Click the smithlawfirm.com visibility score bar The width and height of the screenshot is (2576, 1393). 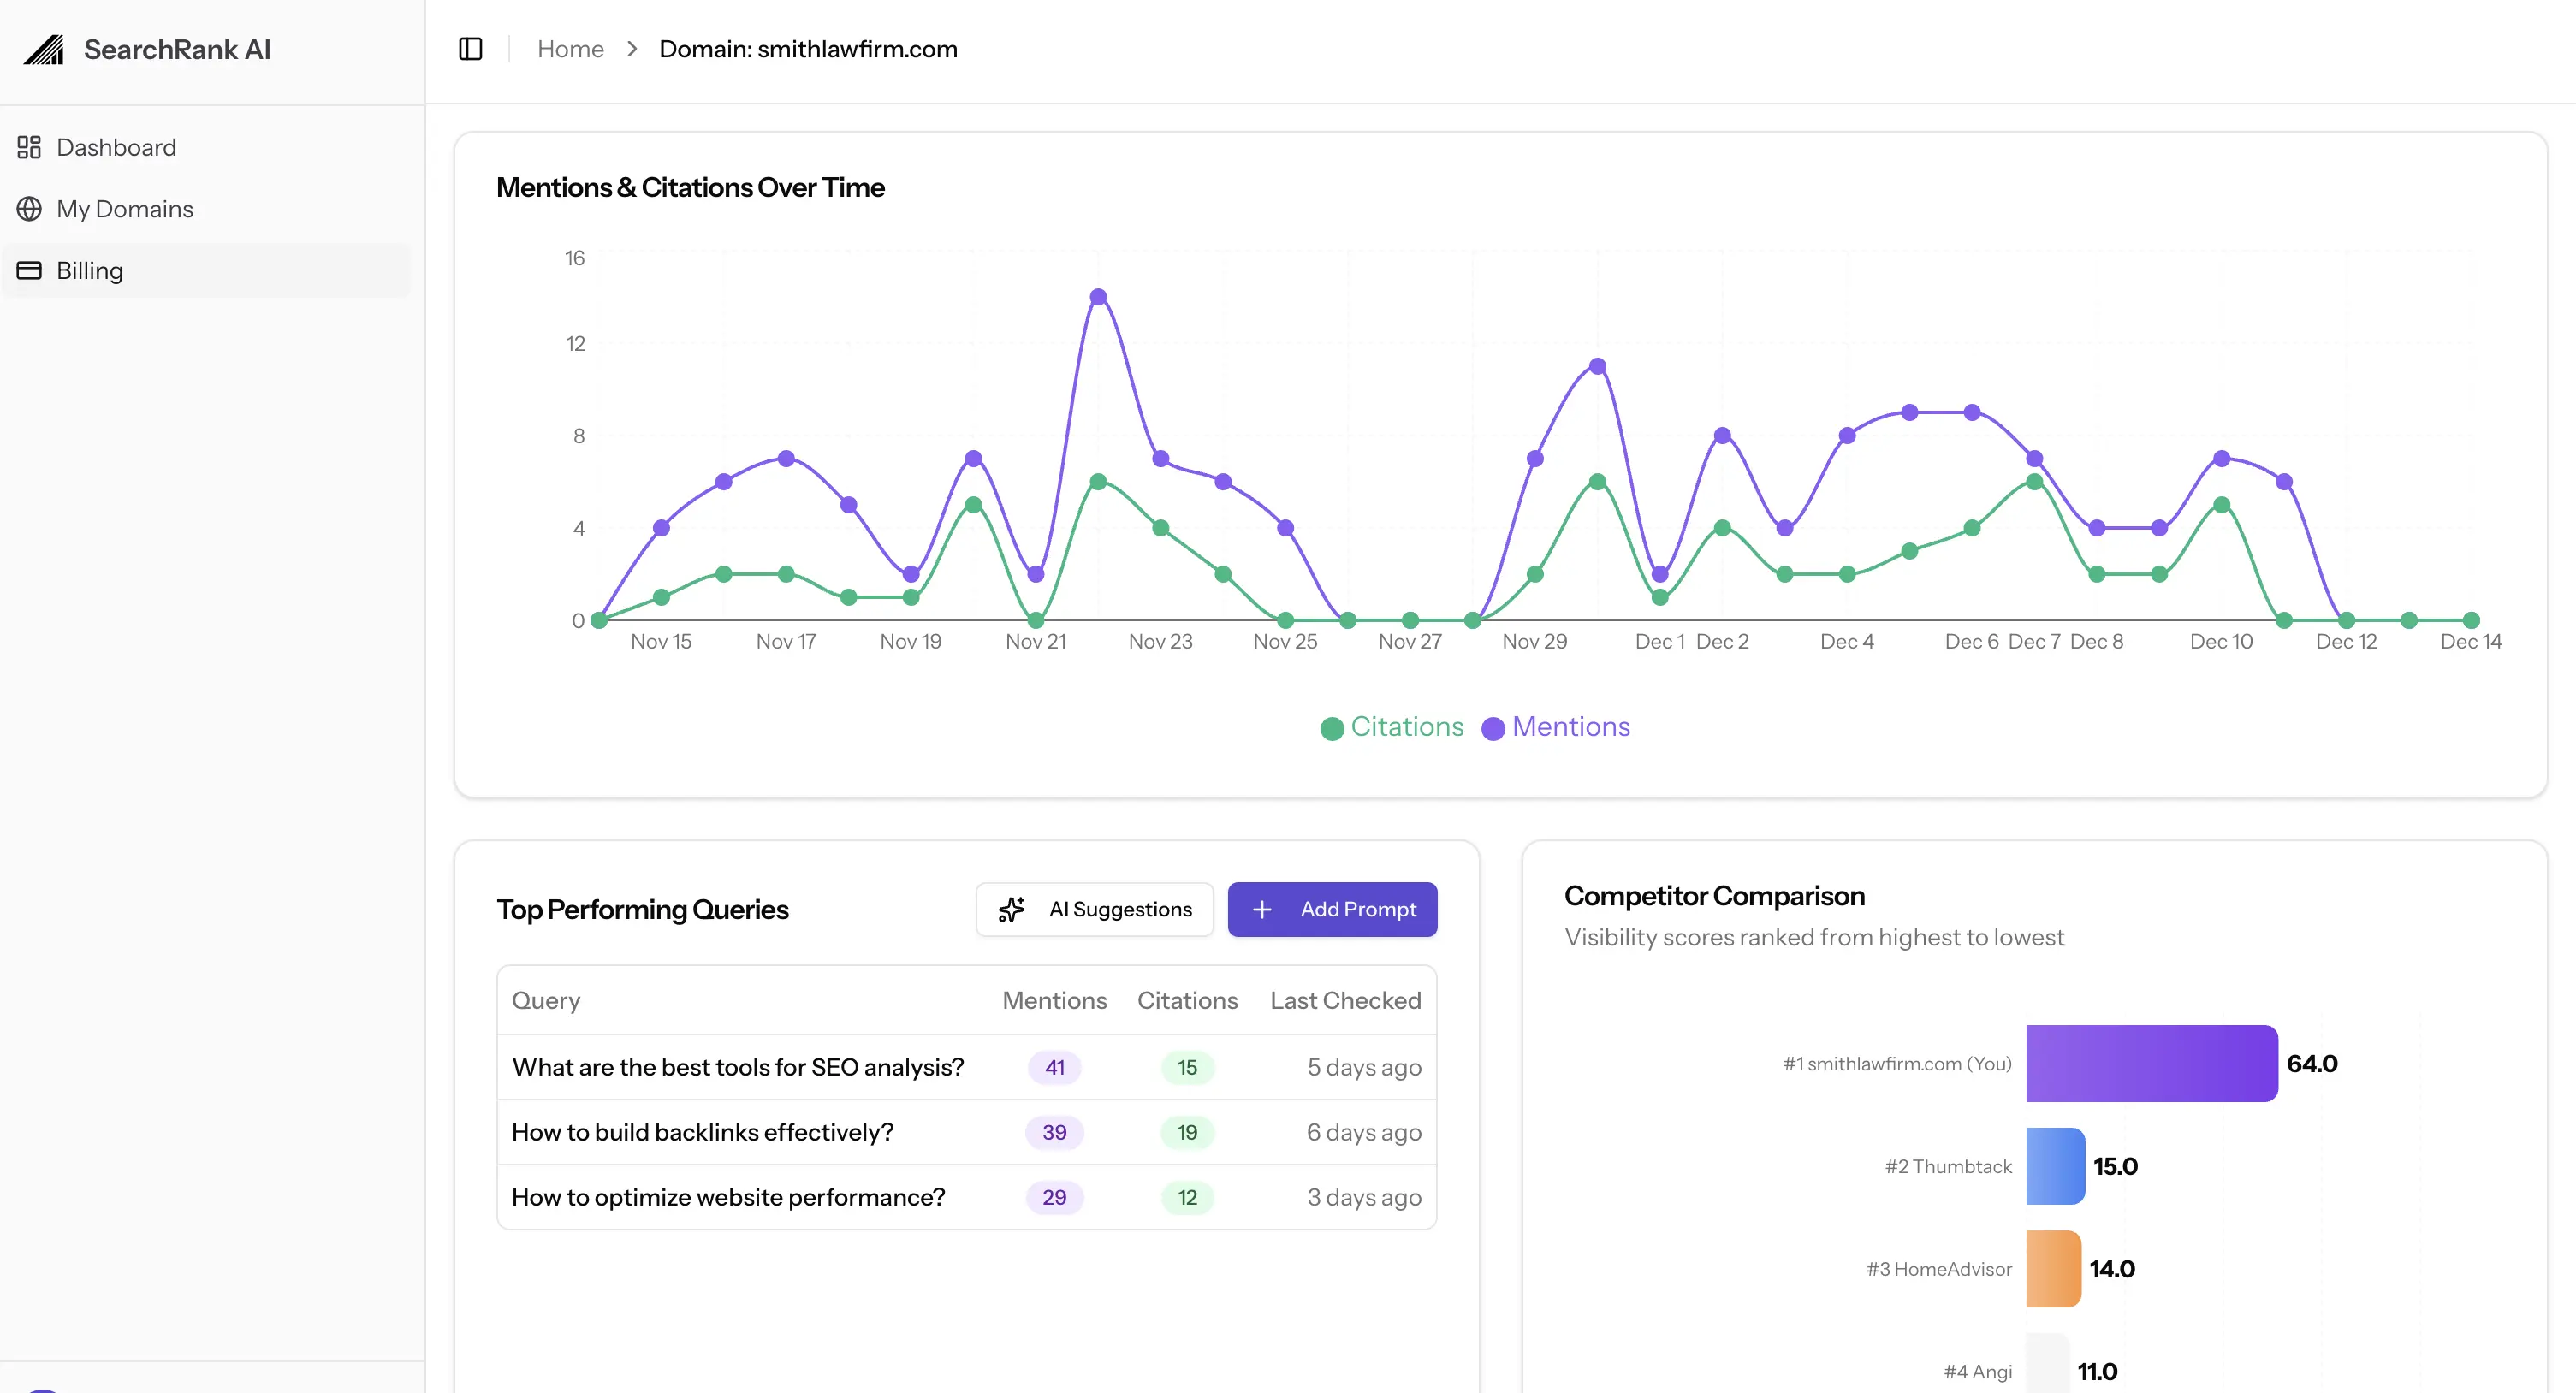pos(2150,1064)
